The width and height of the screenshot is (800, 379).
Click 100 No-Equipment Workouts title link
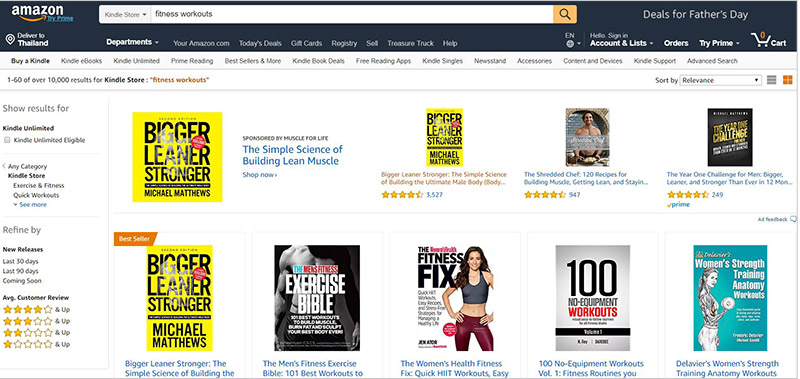click(x=591, y=368)
